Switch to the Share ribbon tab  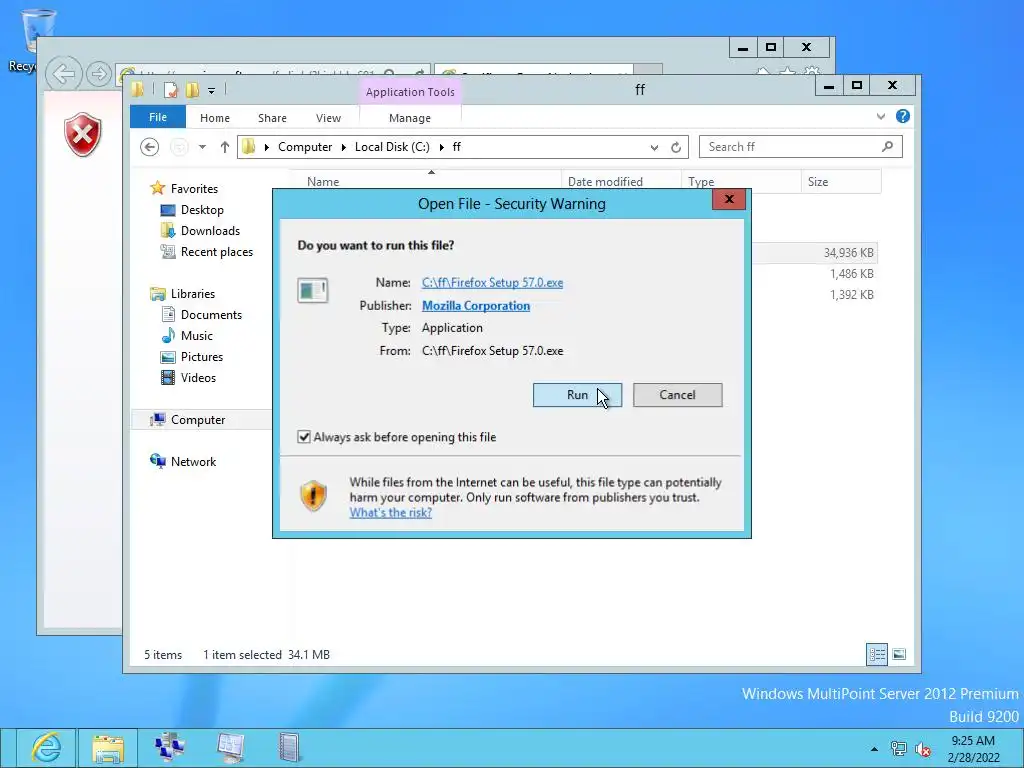pyautogui.click(x=272, y=118)
